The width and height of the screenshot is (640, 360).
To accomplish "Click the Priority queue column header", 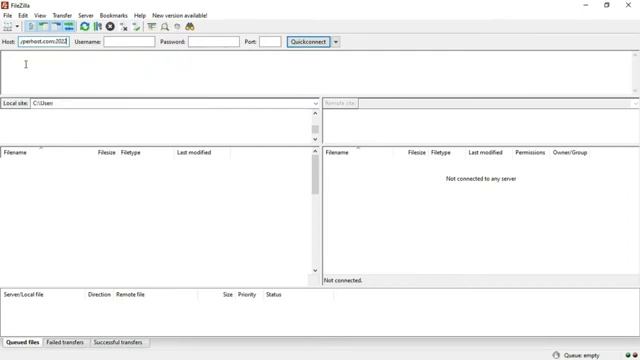I will point(247,294).
